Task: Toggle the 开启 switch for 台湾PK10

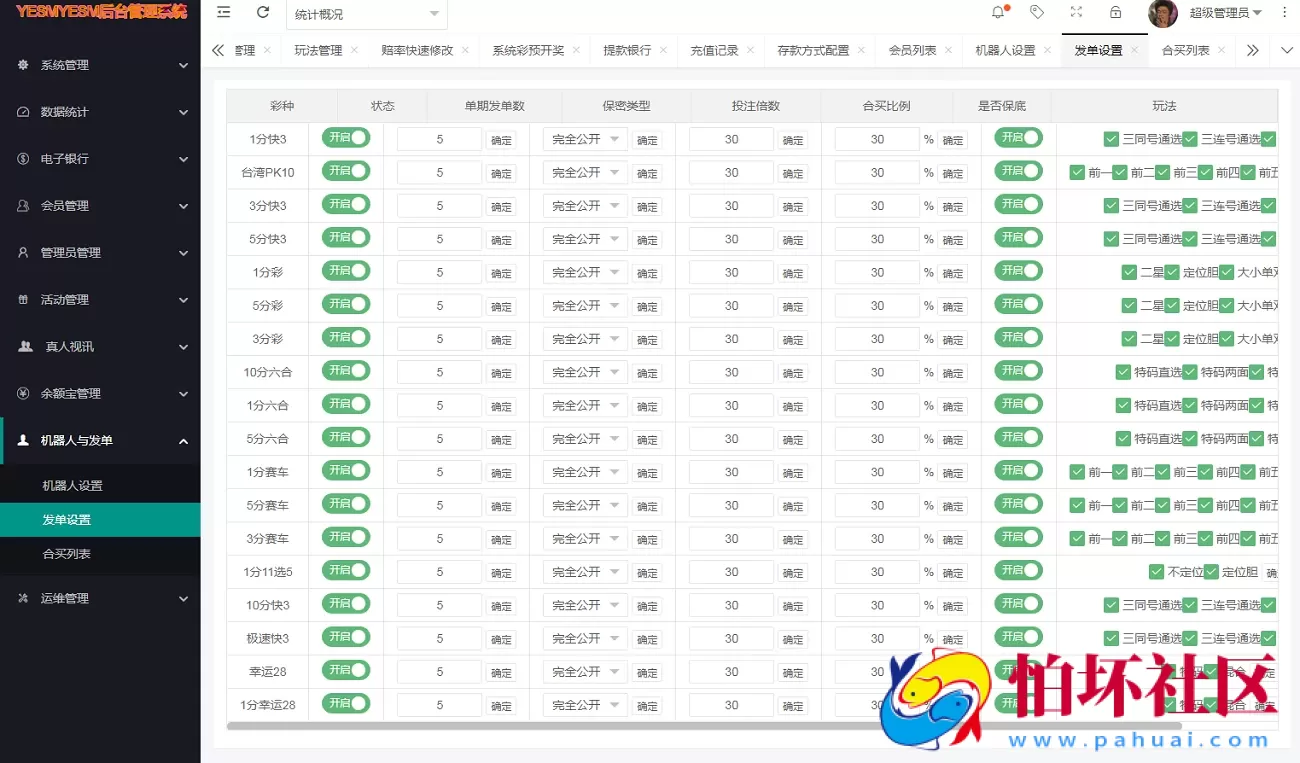Action: 345,171
